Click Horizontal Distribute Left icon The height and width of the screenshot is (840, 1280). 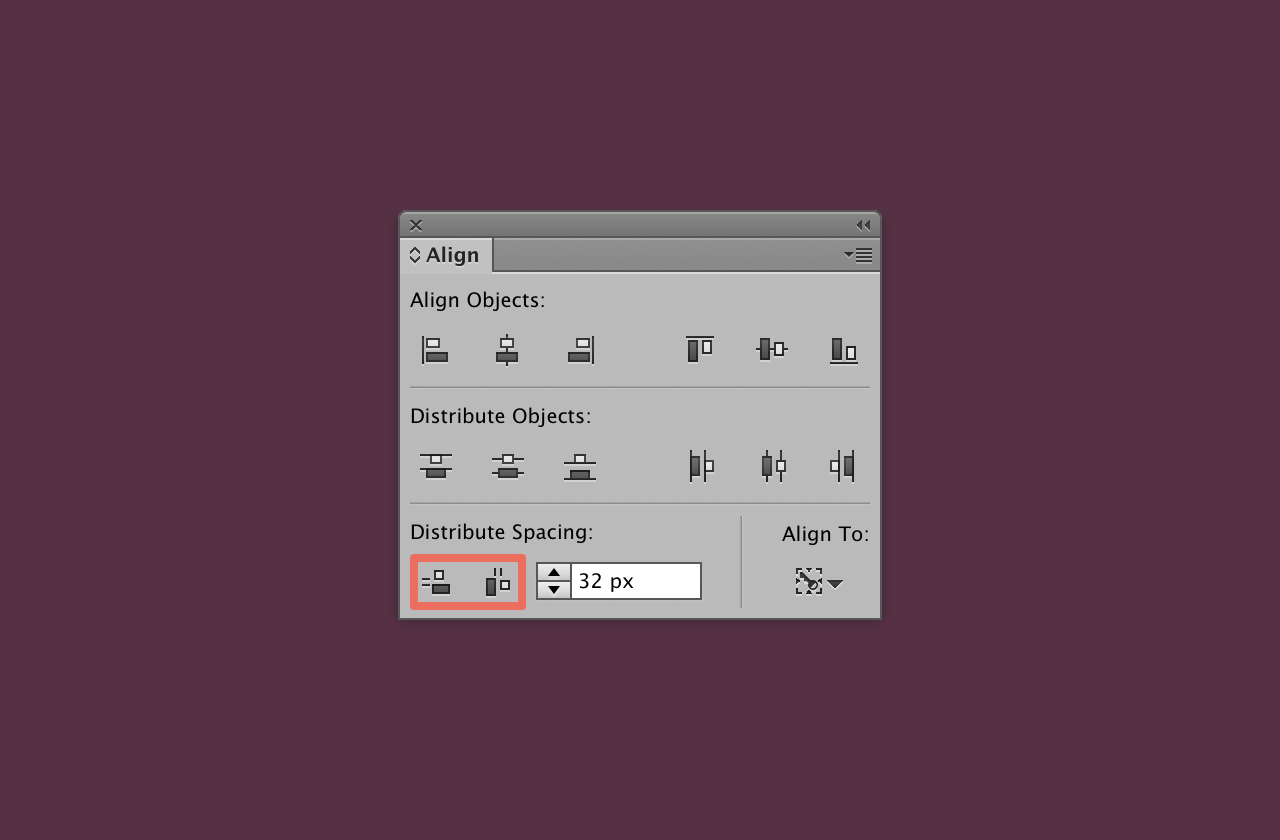(x=701, y=466)
